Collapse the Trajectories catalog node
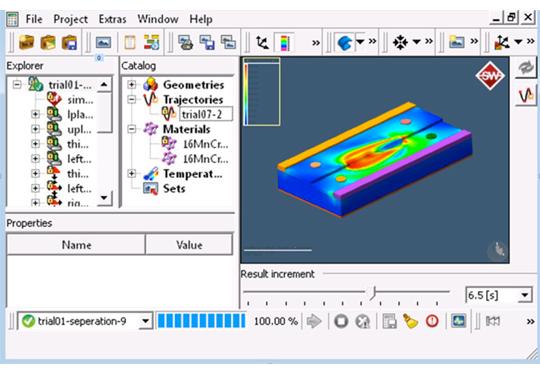Image resolution: width=540 pixels, height=375 pixels. point(132,99)
